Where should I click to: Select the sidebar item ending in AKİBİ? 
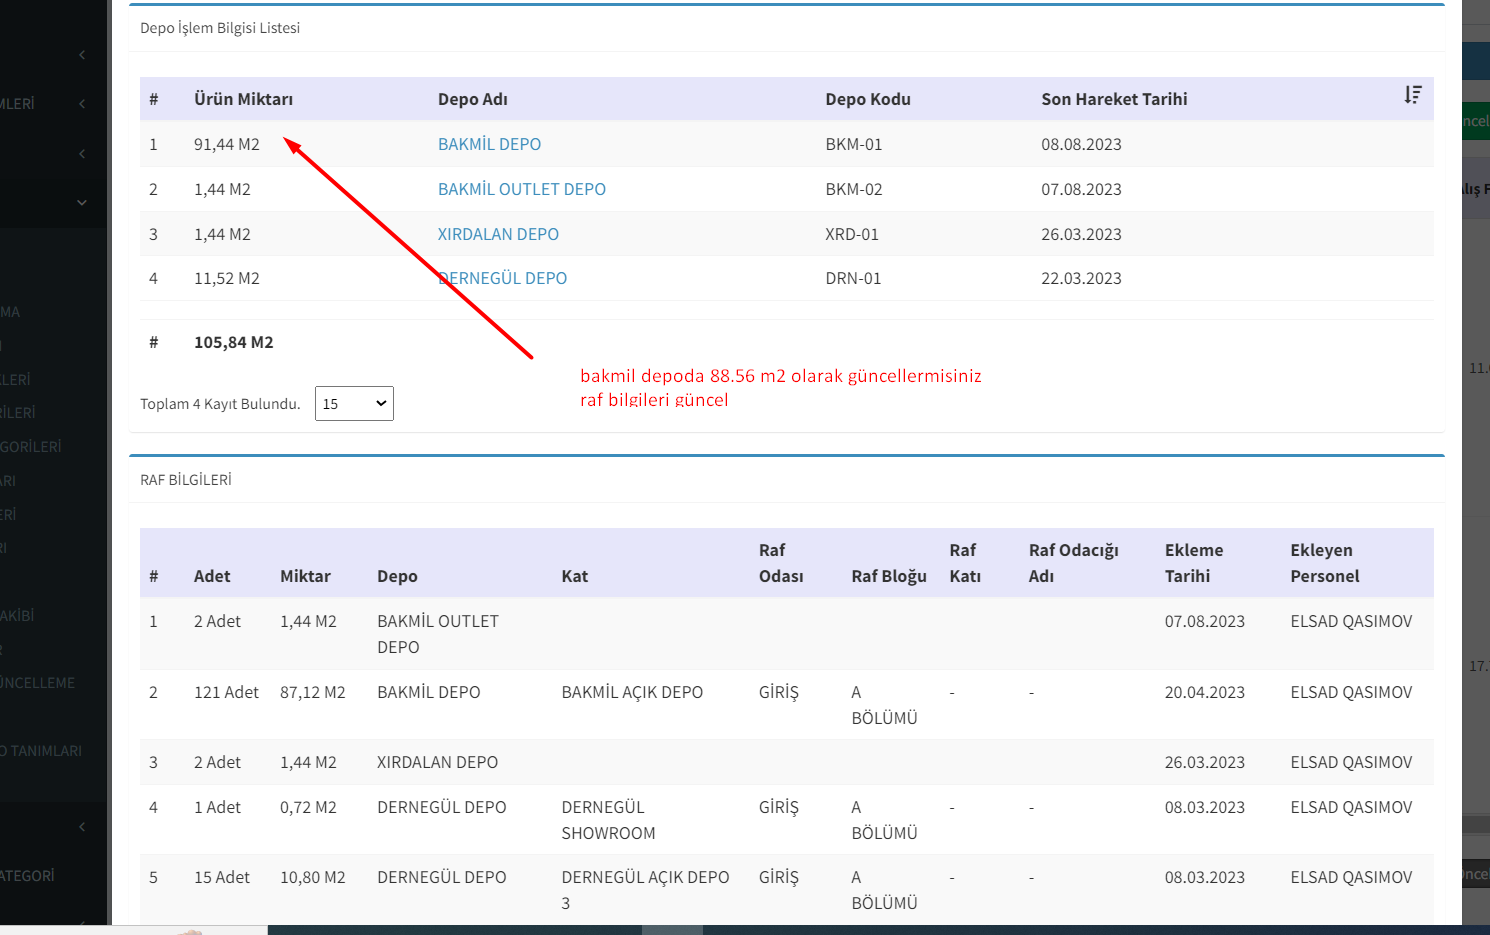[18, 616]
